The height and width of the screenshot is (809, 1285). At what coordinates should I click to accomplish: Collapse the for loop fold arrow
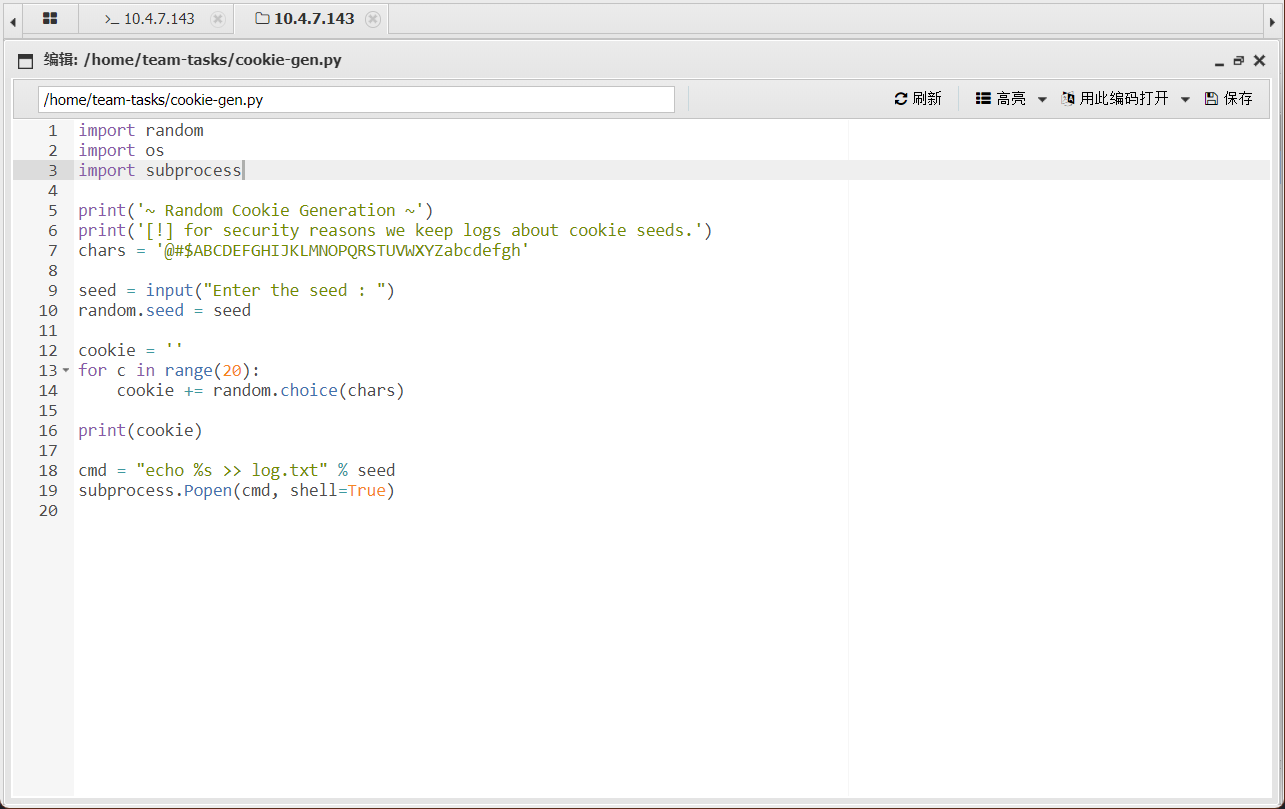pos(66,370)
